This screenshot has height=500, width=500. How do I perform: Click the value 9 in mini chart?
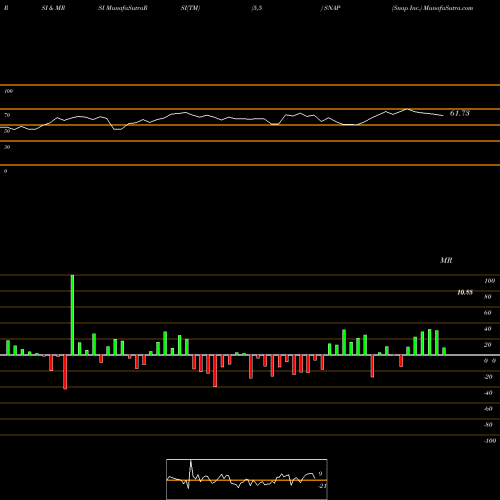tap(320, 474)
